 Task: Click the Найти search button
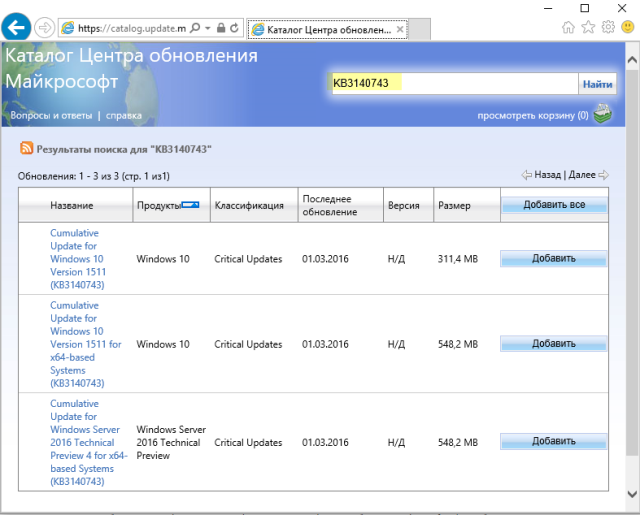597,84
